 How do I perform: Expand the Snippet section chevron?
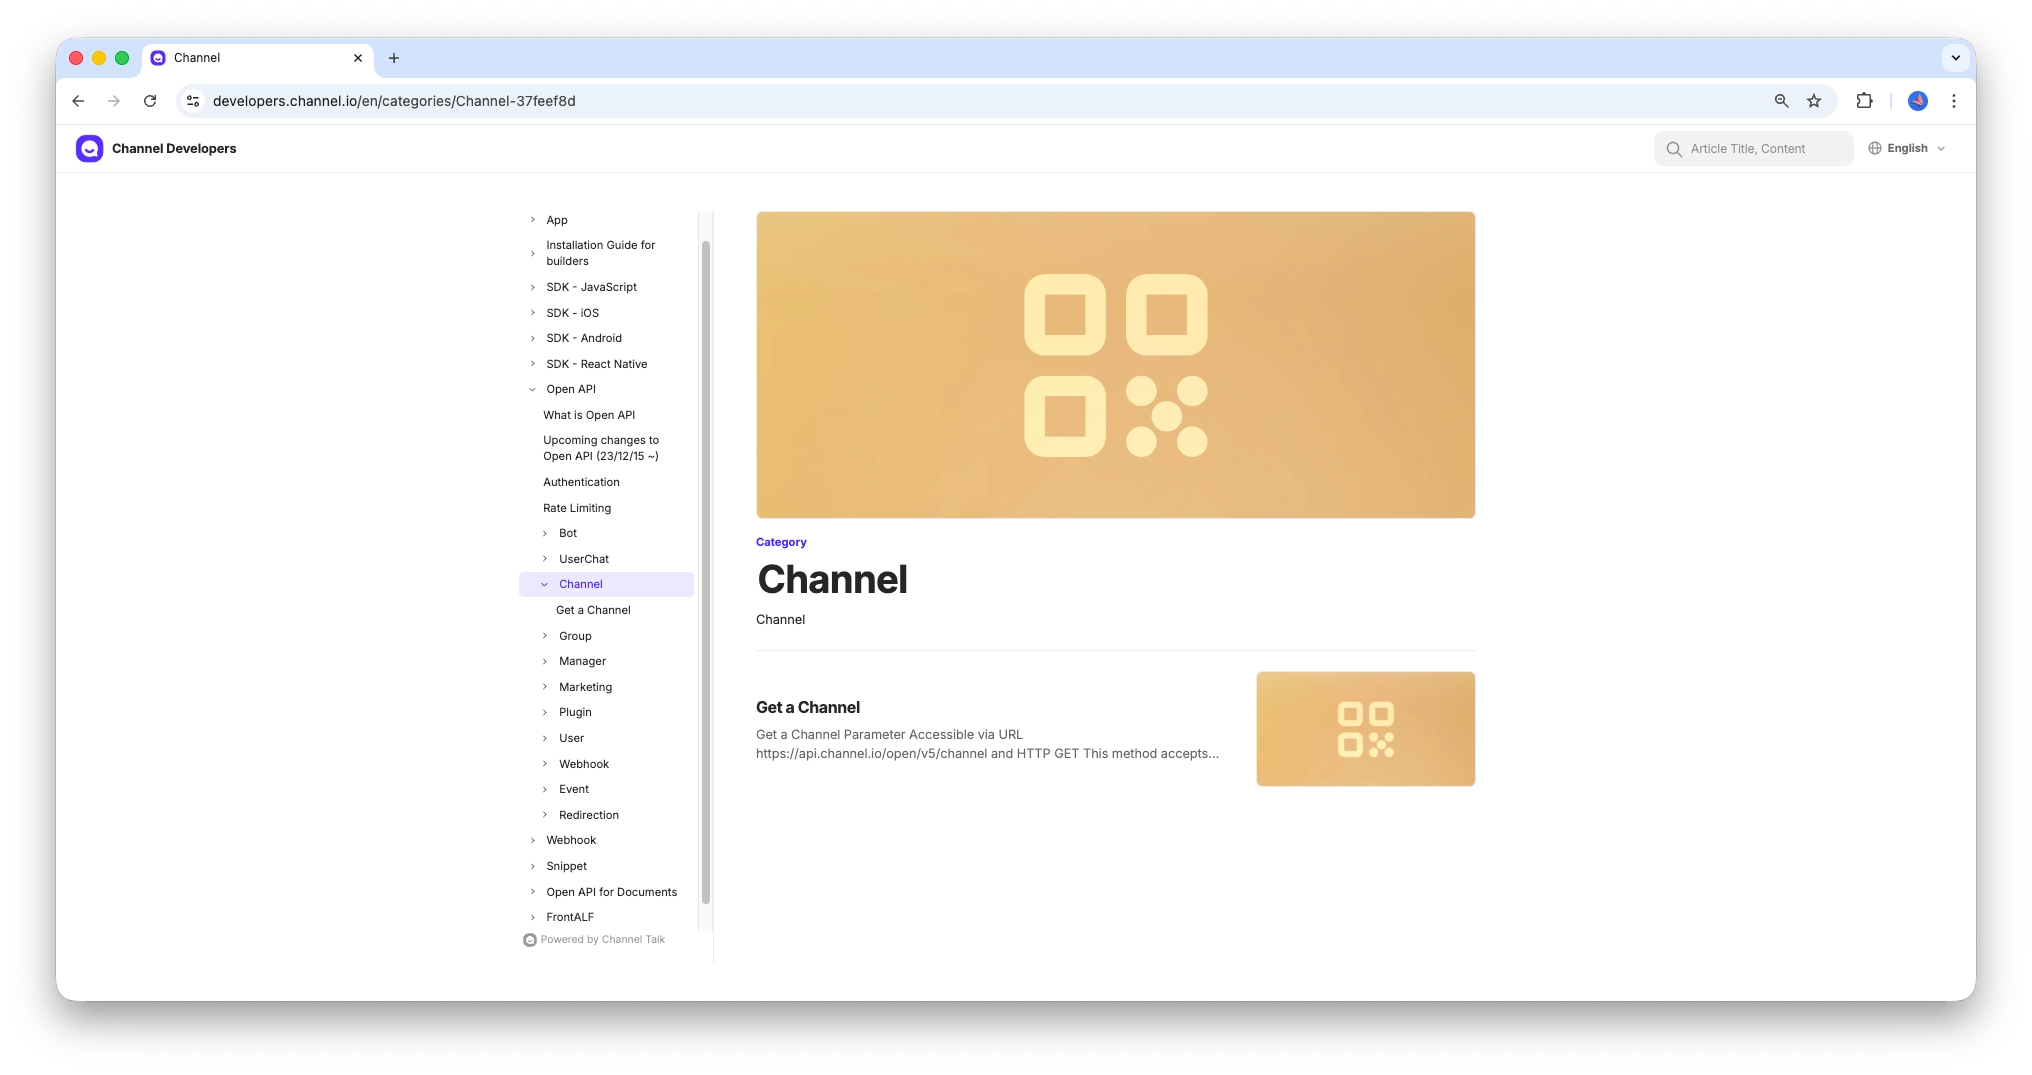click(533, 866)
